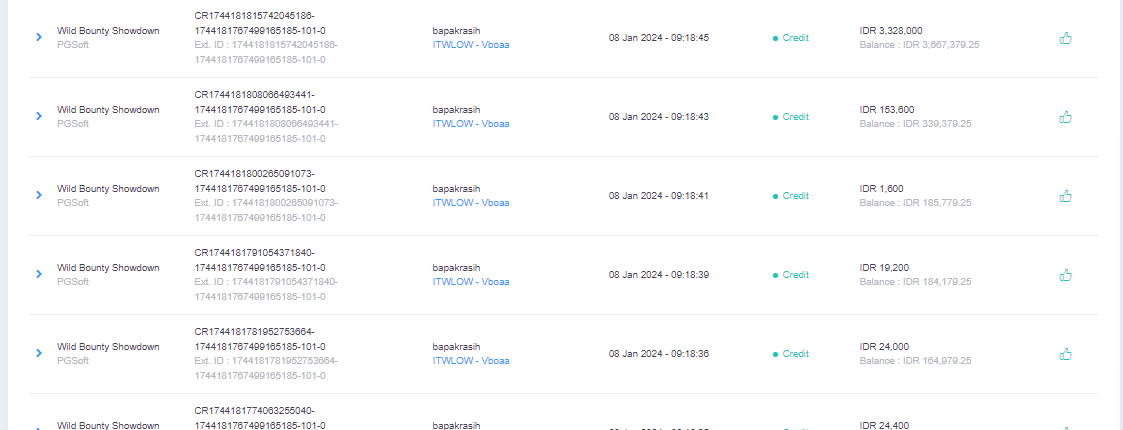Expand the 09:18:43 transaction row chevron

point(39,116)
